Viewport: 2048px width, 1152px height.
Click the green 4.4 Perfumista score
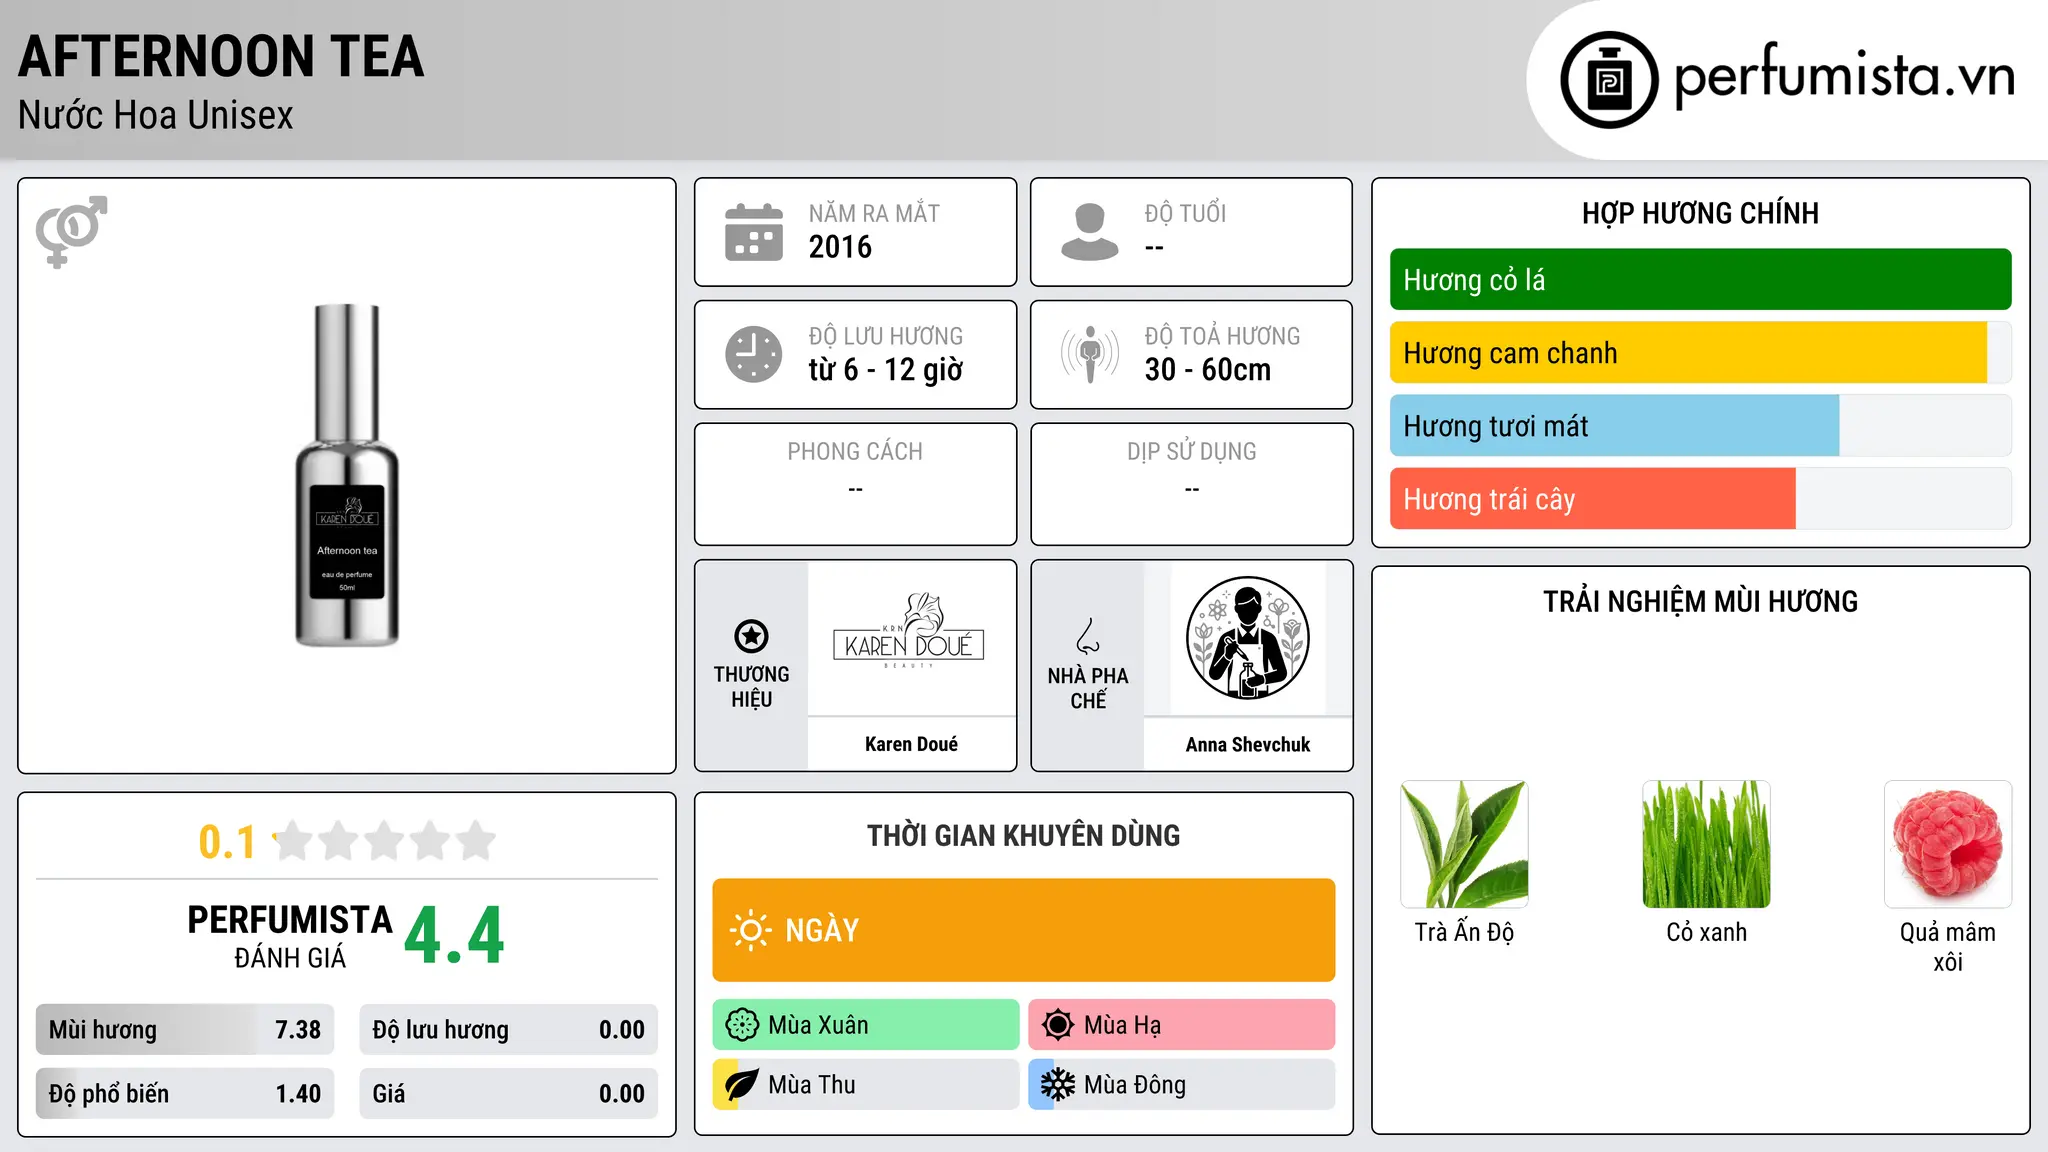pos(454,936)
